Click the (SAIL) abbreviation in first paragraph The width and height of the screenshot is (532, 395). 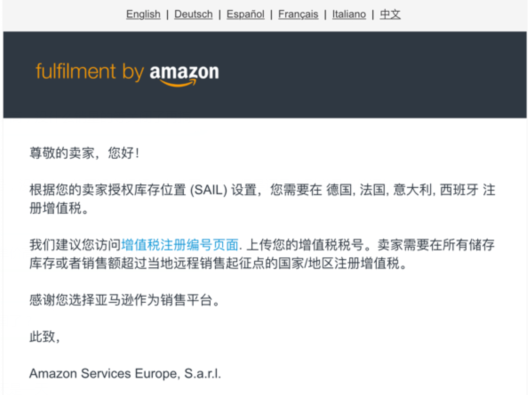pos(208,190)
